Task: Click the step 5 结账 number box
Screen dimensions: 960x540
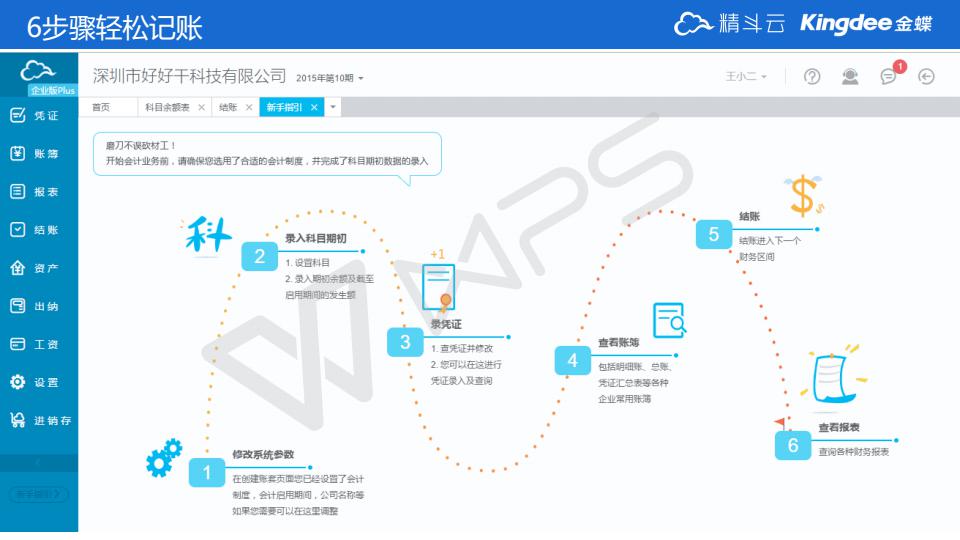Action: [714, 234]
